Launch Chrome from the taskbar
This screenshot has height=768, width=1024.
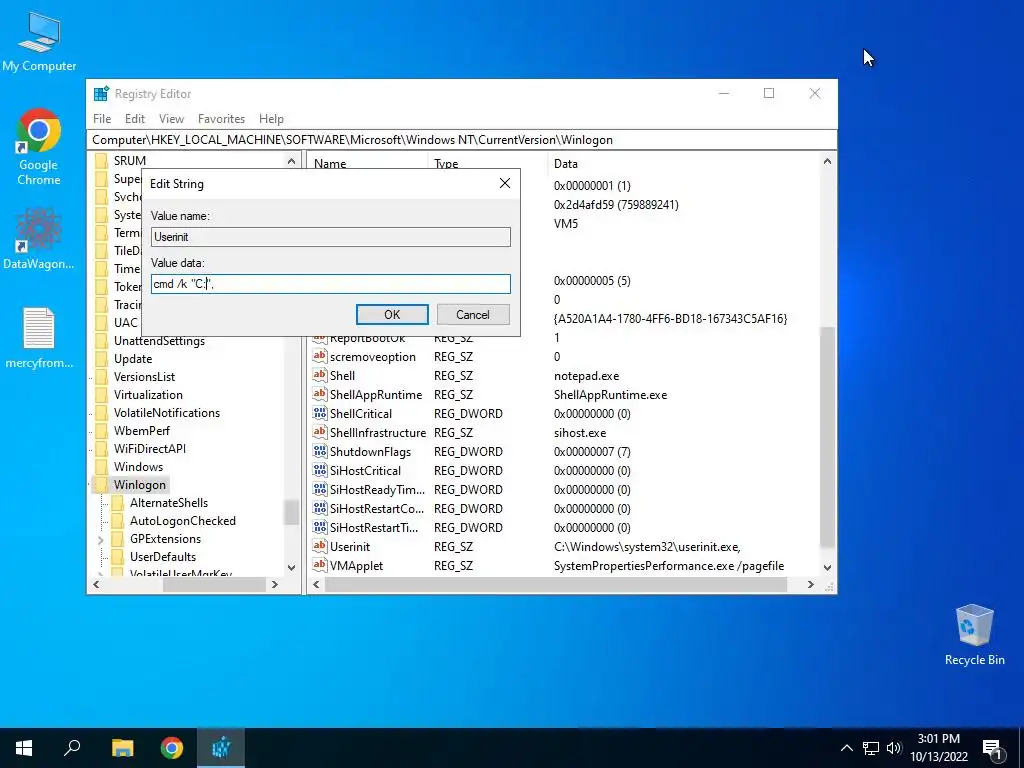tap(172, 748)
